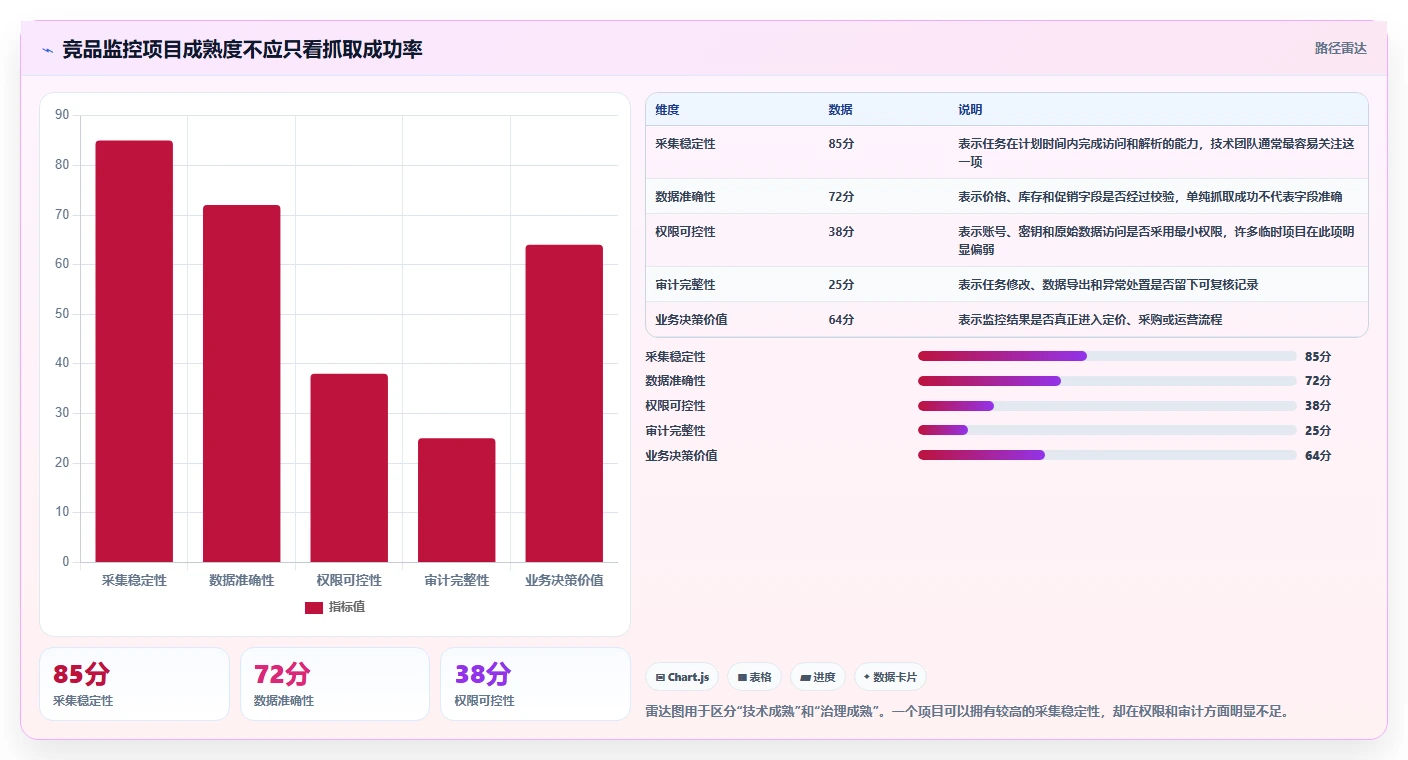Click the 50 tick on the y-axis
This screenshot has width=1408, height=760.
62,314
